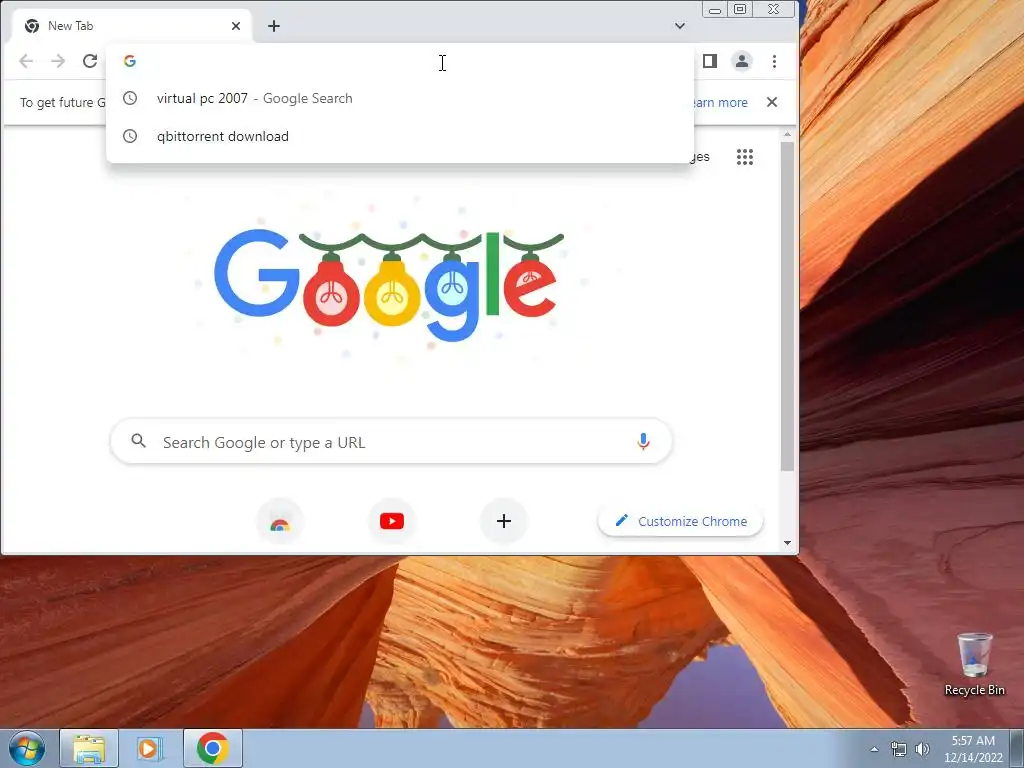Screen dimensions: 1024x768
Task: Show hidden tray icons arrow
Action: (x=874, y=749)
